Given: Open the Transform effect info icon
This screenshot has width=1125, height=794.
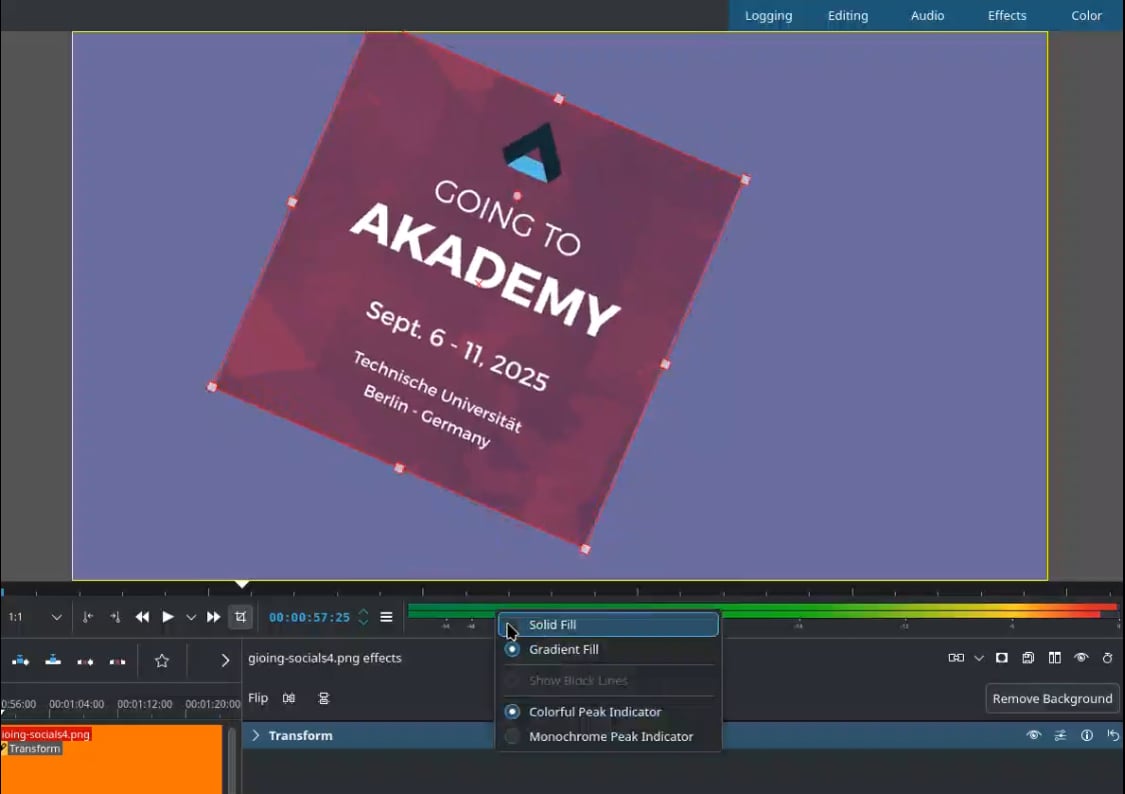Looking at the screenshot, I should [x=1087, y=735].
